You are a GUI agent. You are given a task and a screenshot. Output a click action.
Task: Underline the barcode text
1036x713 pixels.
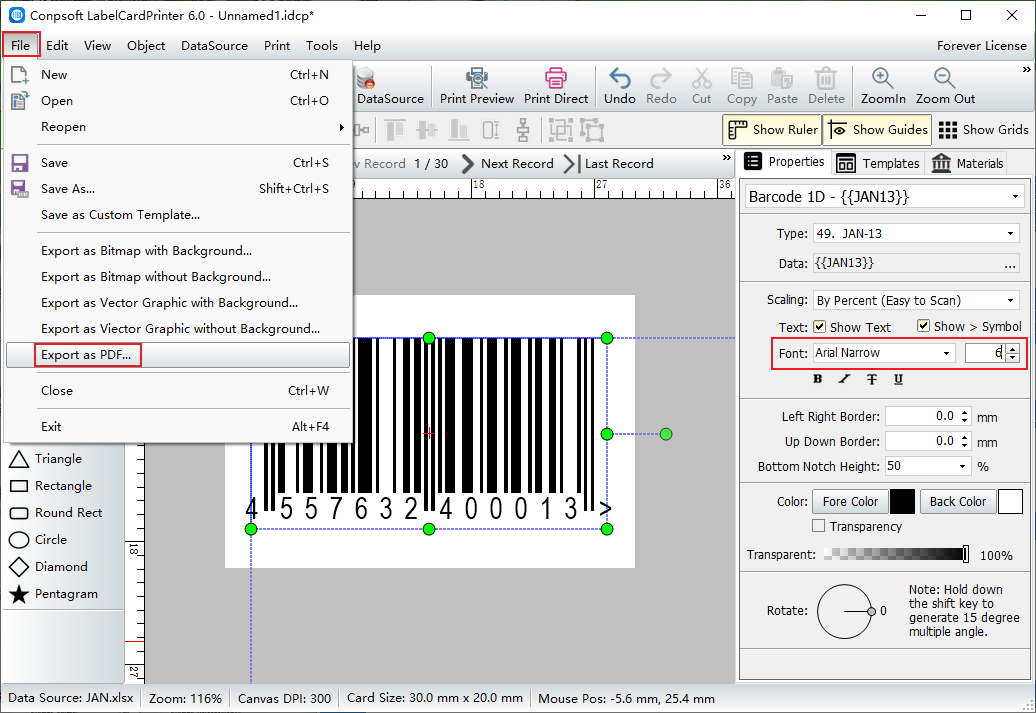coord(898,379)
